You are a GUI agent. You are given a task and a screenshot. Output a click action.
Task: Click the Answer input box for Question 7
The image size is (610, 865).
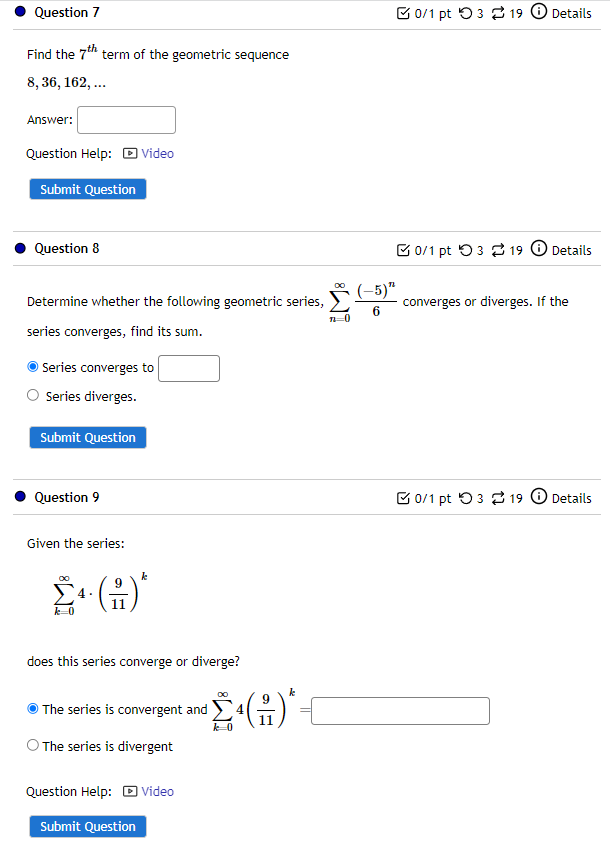(125, 119)
